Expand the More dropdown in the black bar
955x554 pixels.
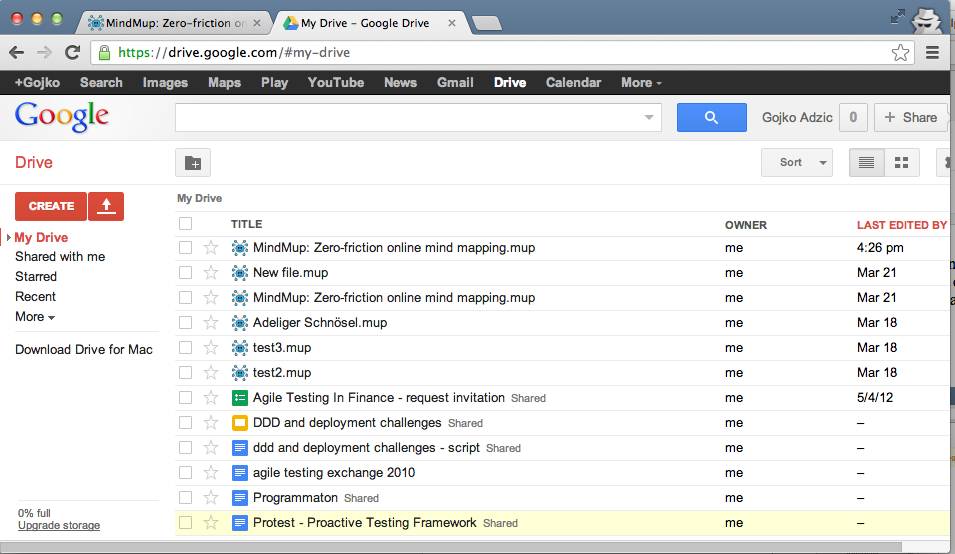[x=641, y=83]
